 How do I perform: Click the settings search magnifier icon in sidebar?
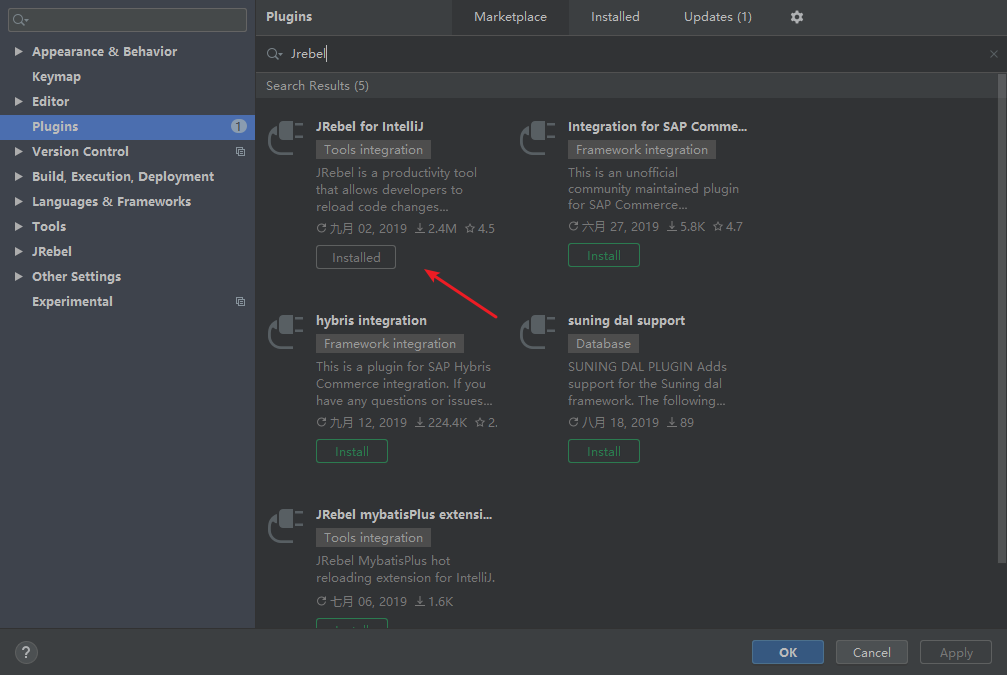point(21,20)
